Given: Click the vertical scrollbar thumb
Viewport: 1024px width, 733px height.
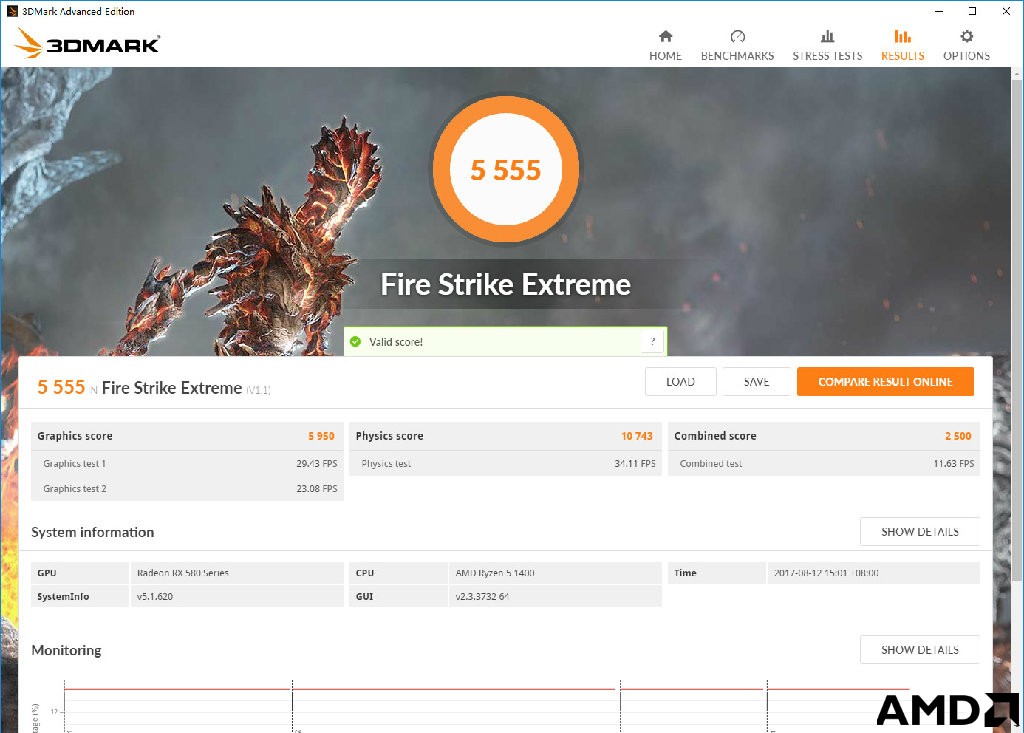Looking at the screenshot, I should tap(1017, 329).
